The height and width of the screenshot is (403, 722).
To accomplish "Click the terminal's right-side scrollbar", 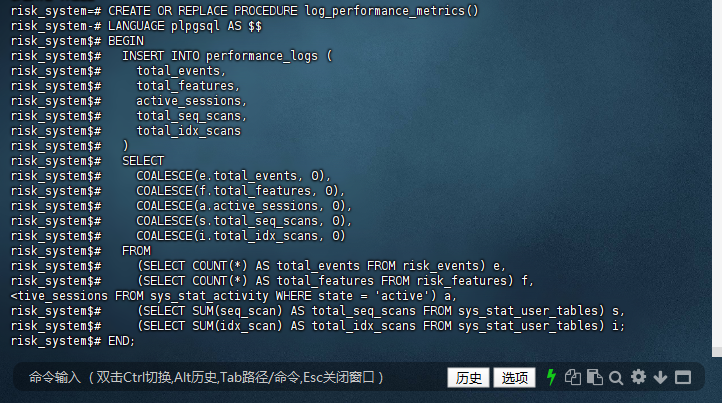I will [x=717, y=180].
